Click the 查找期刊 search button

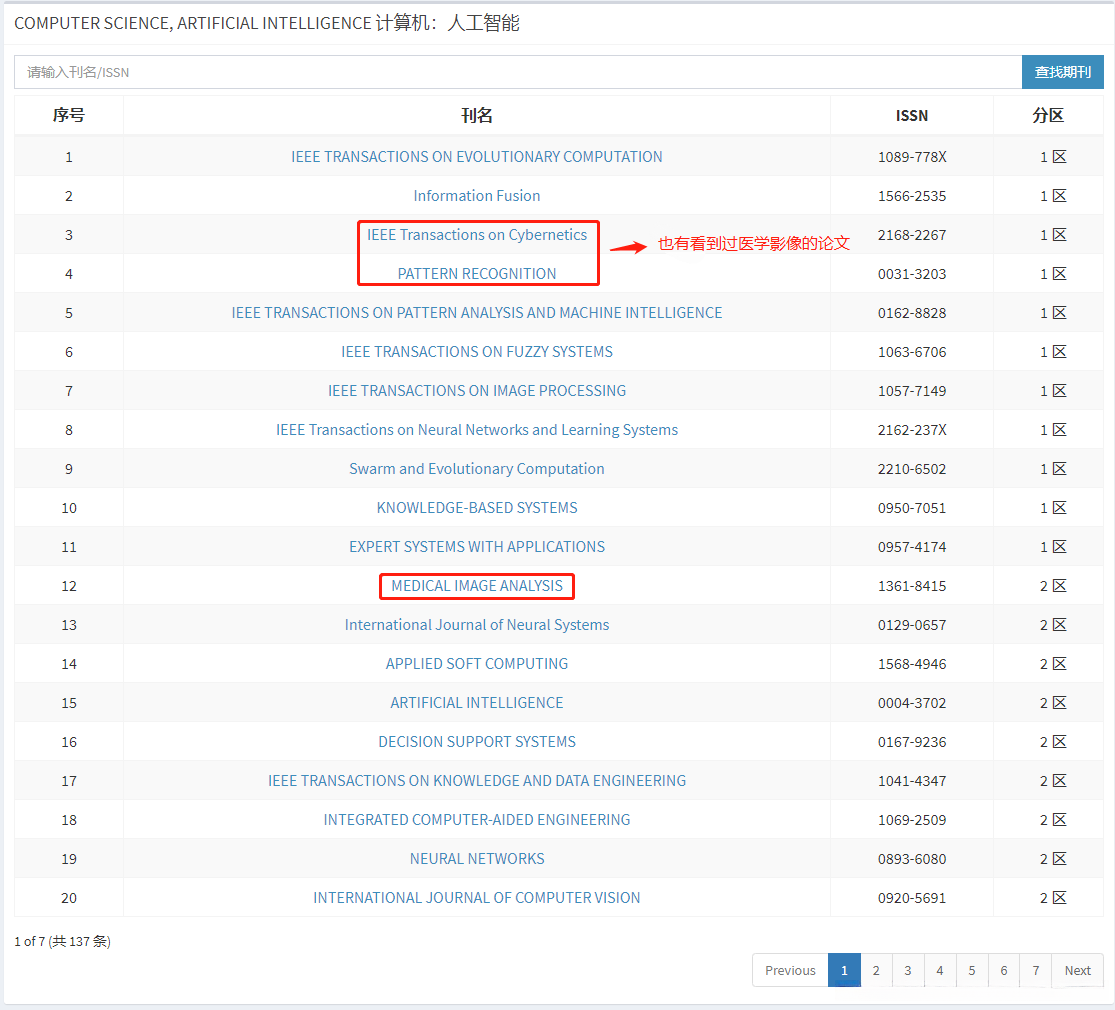pyautogui.click(x=1062, y=72)
